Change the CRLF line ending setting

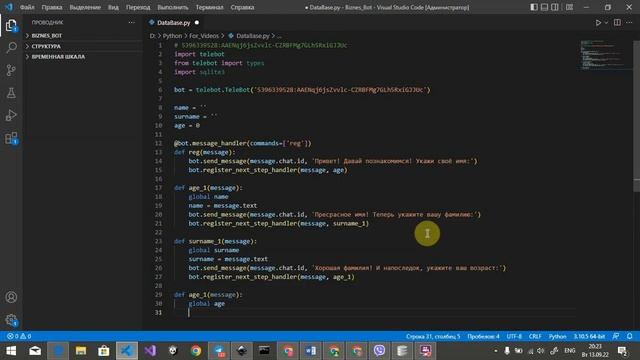click(x=535, y=336)
